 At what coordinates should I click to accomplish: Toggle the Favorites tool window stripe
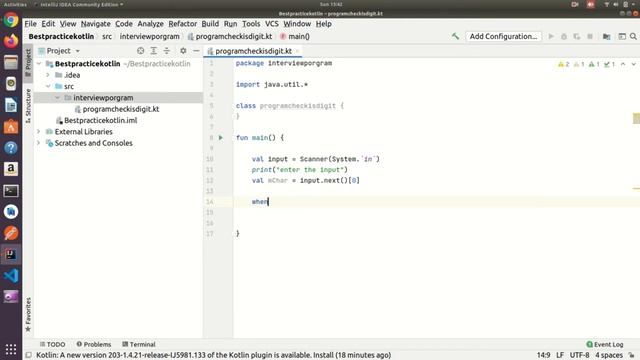pyautogui.click(x=28, y=314)
